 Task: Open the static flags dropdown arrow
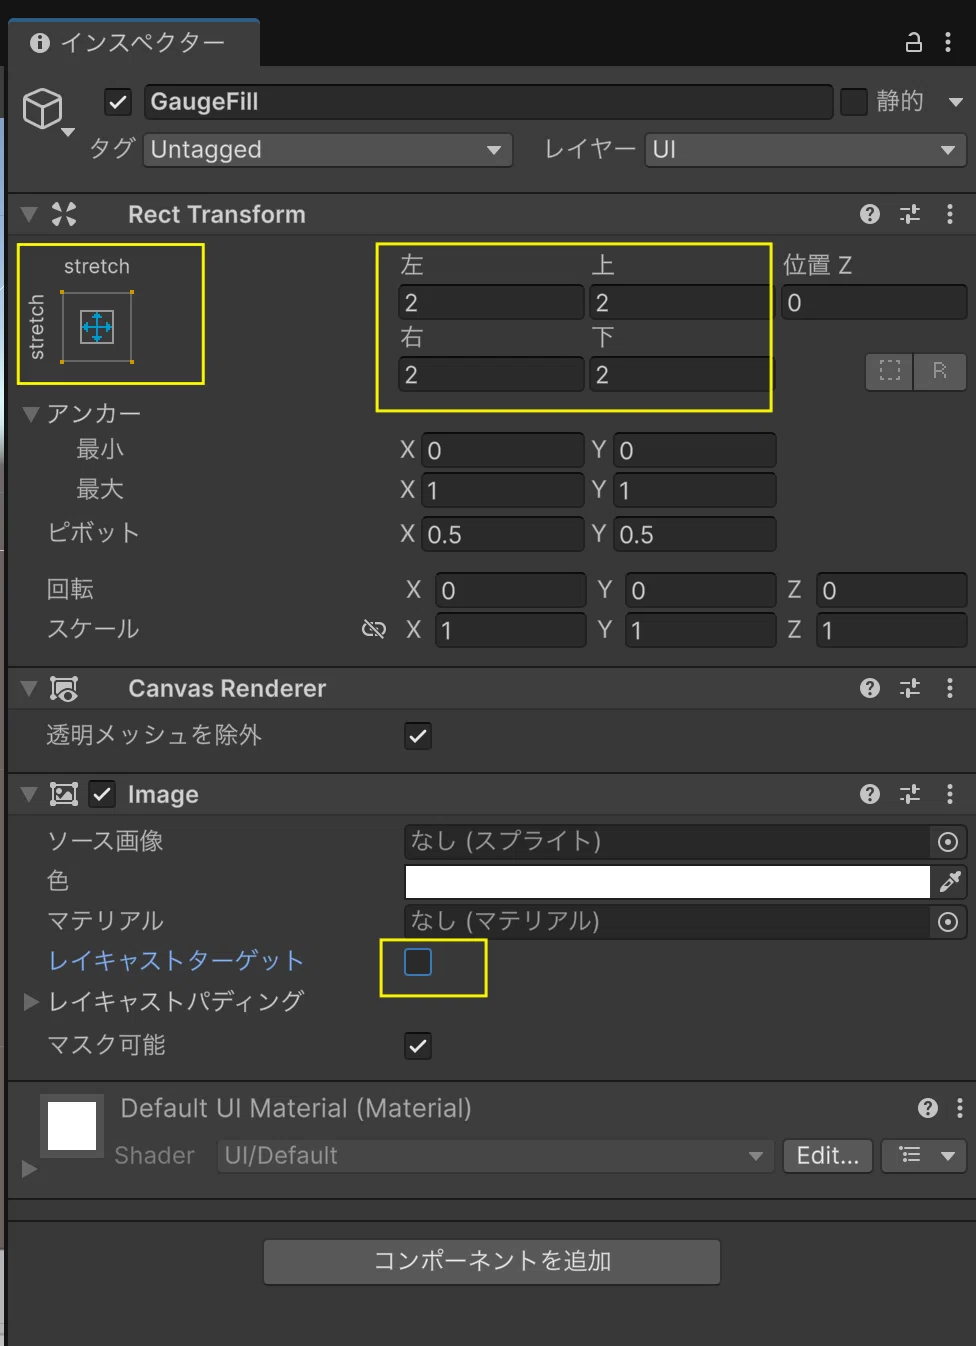click(x=956, y=102)
